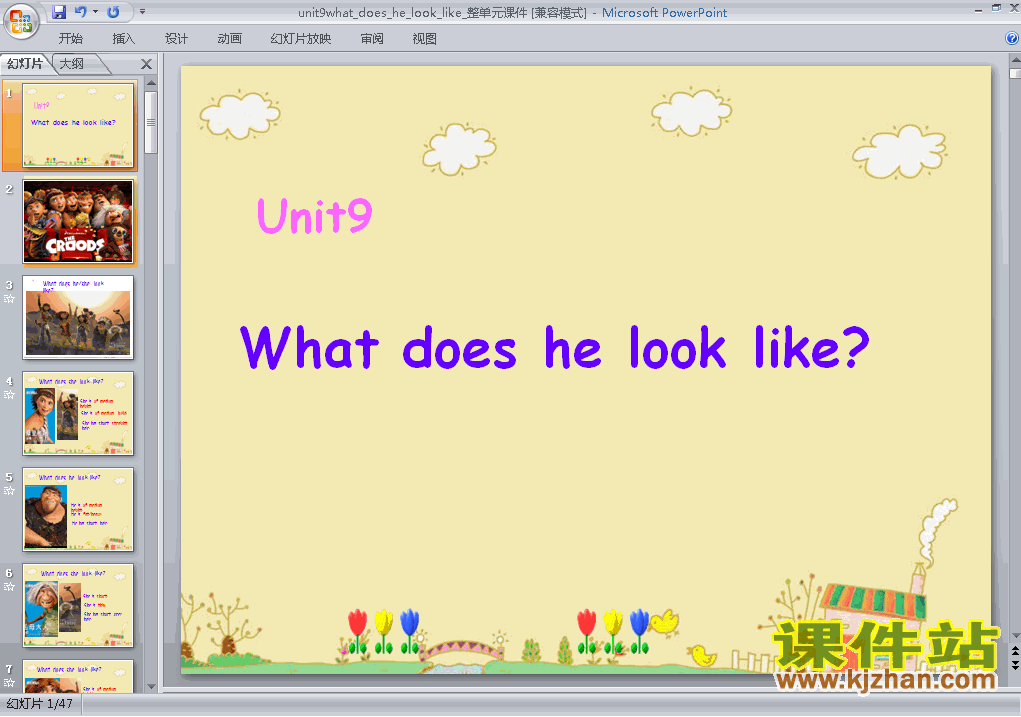Open the 审阅 ribbon tab
The width and height of the screenshot is (1021, 717).
tap(372, 38)
